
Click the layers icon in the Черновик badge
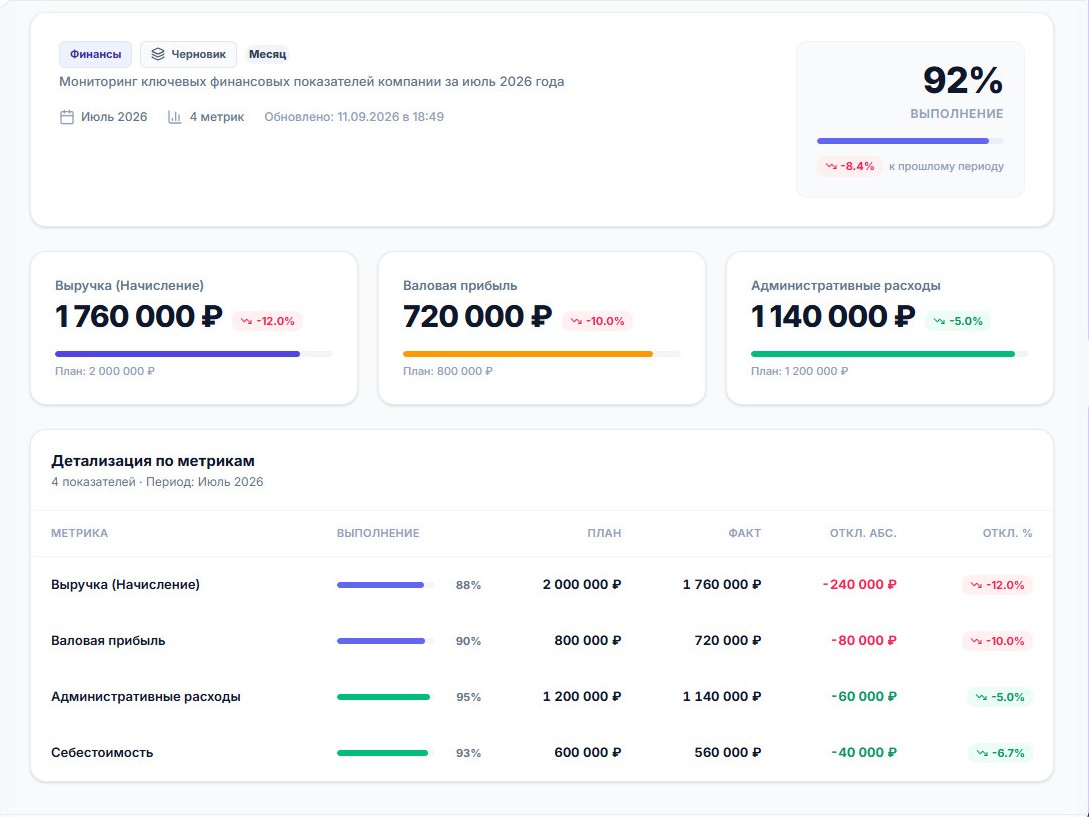(158, 54)
